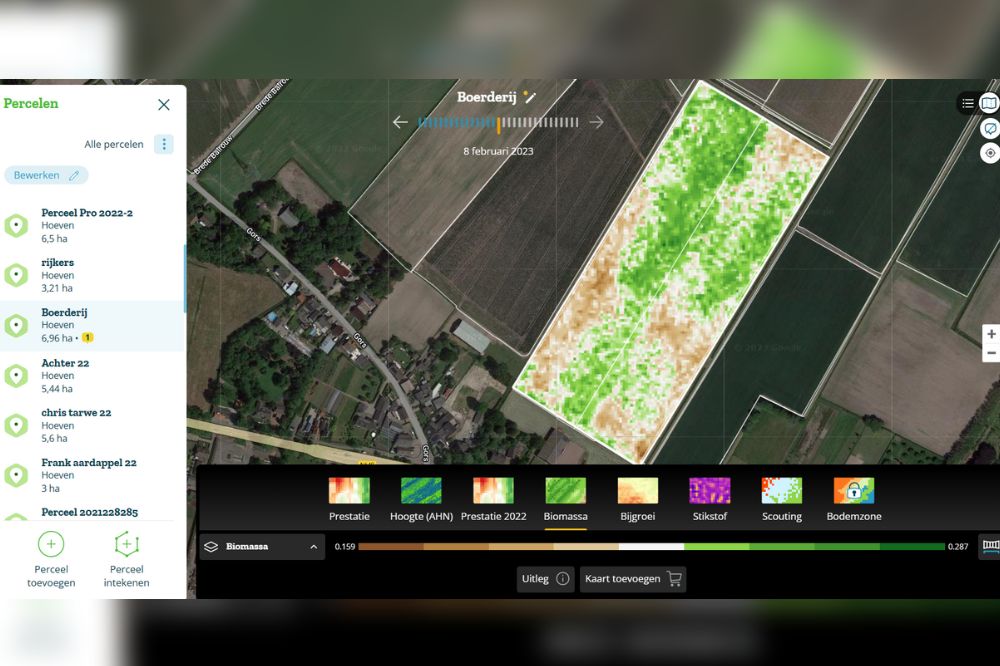Zoom in the map with plus button

pos(990,334)
